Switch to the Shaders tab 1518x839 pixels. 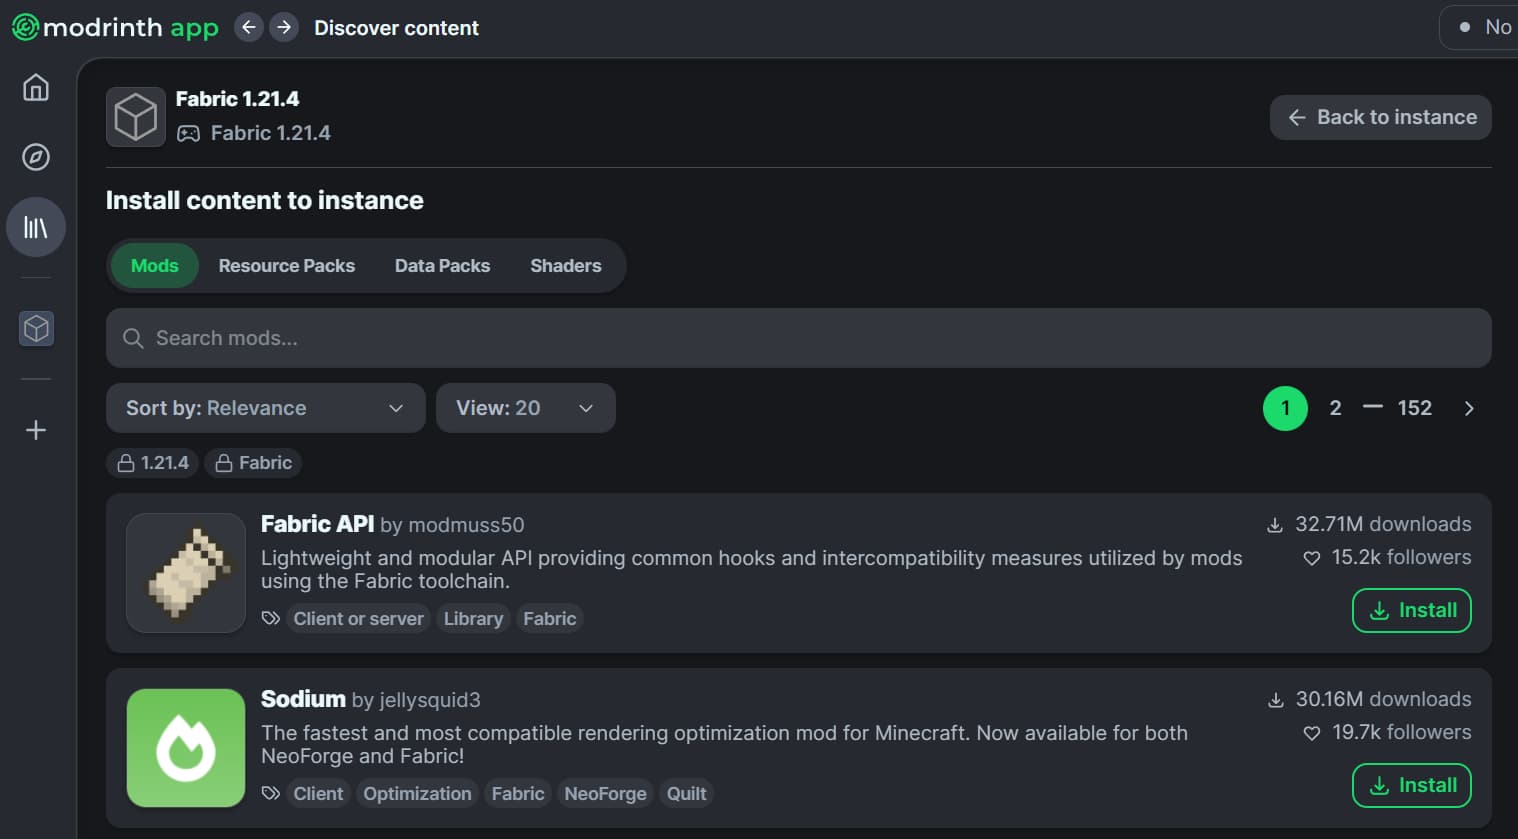(566, 266)
